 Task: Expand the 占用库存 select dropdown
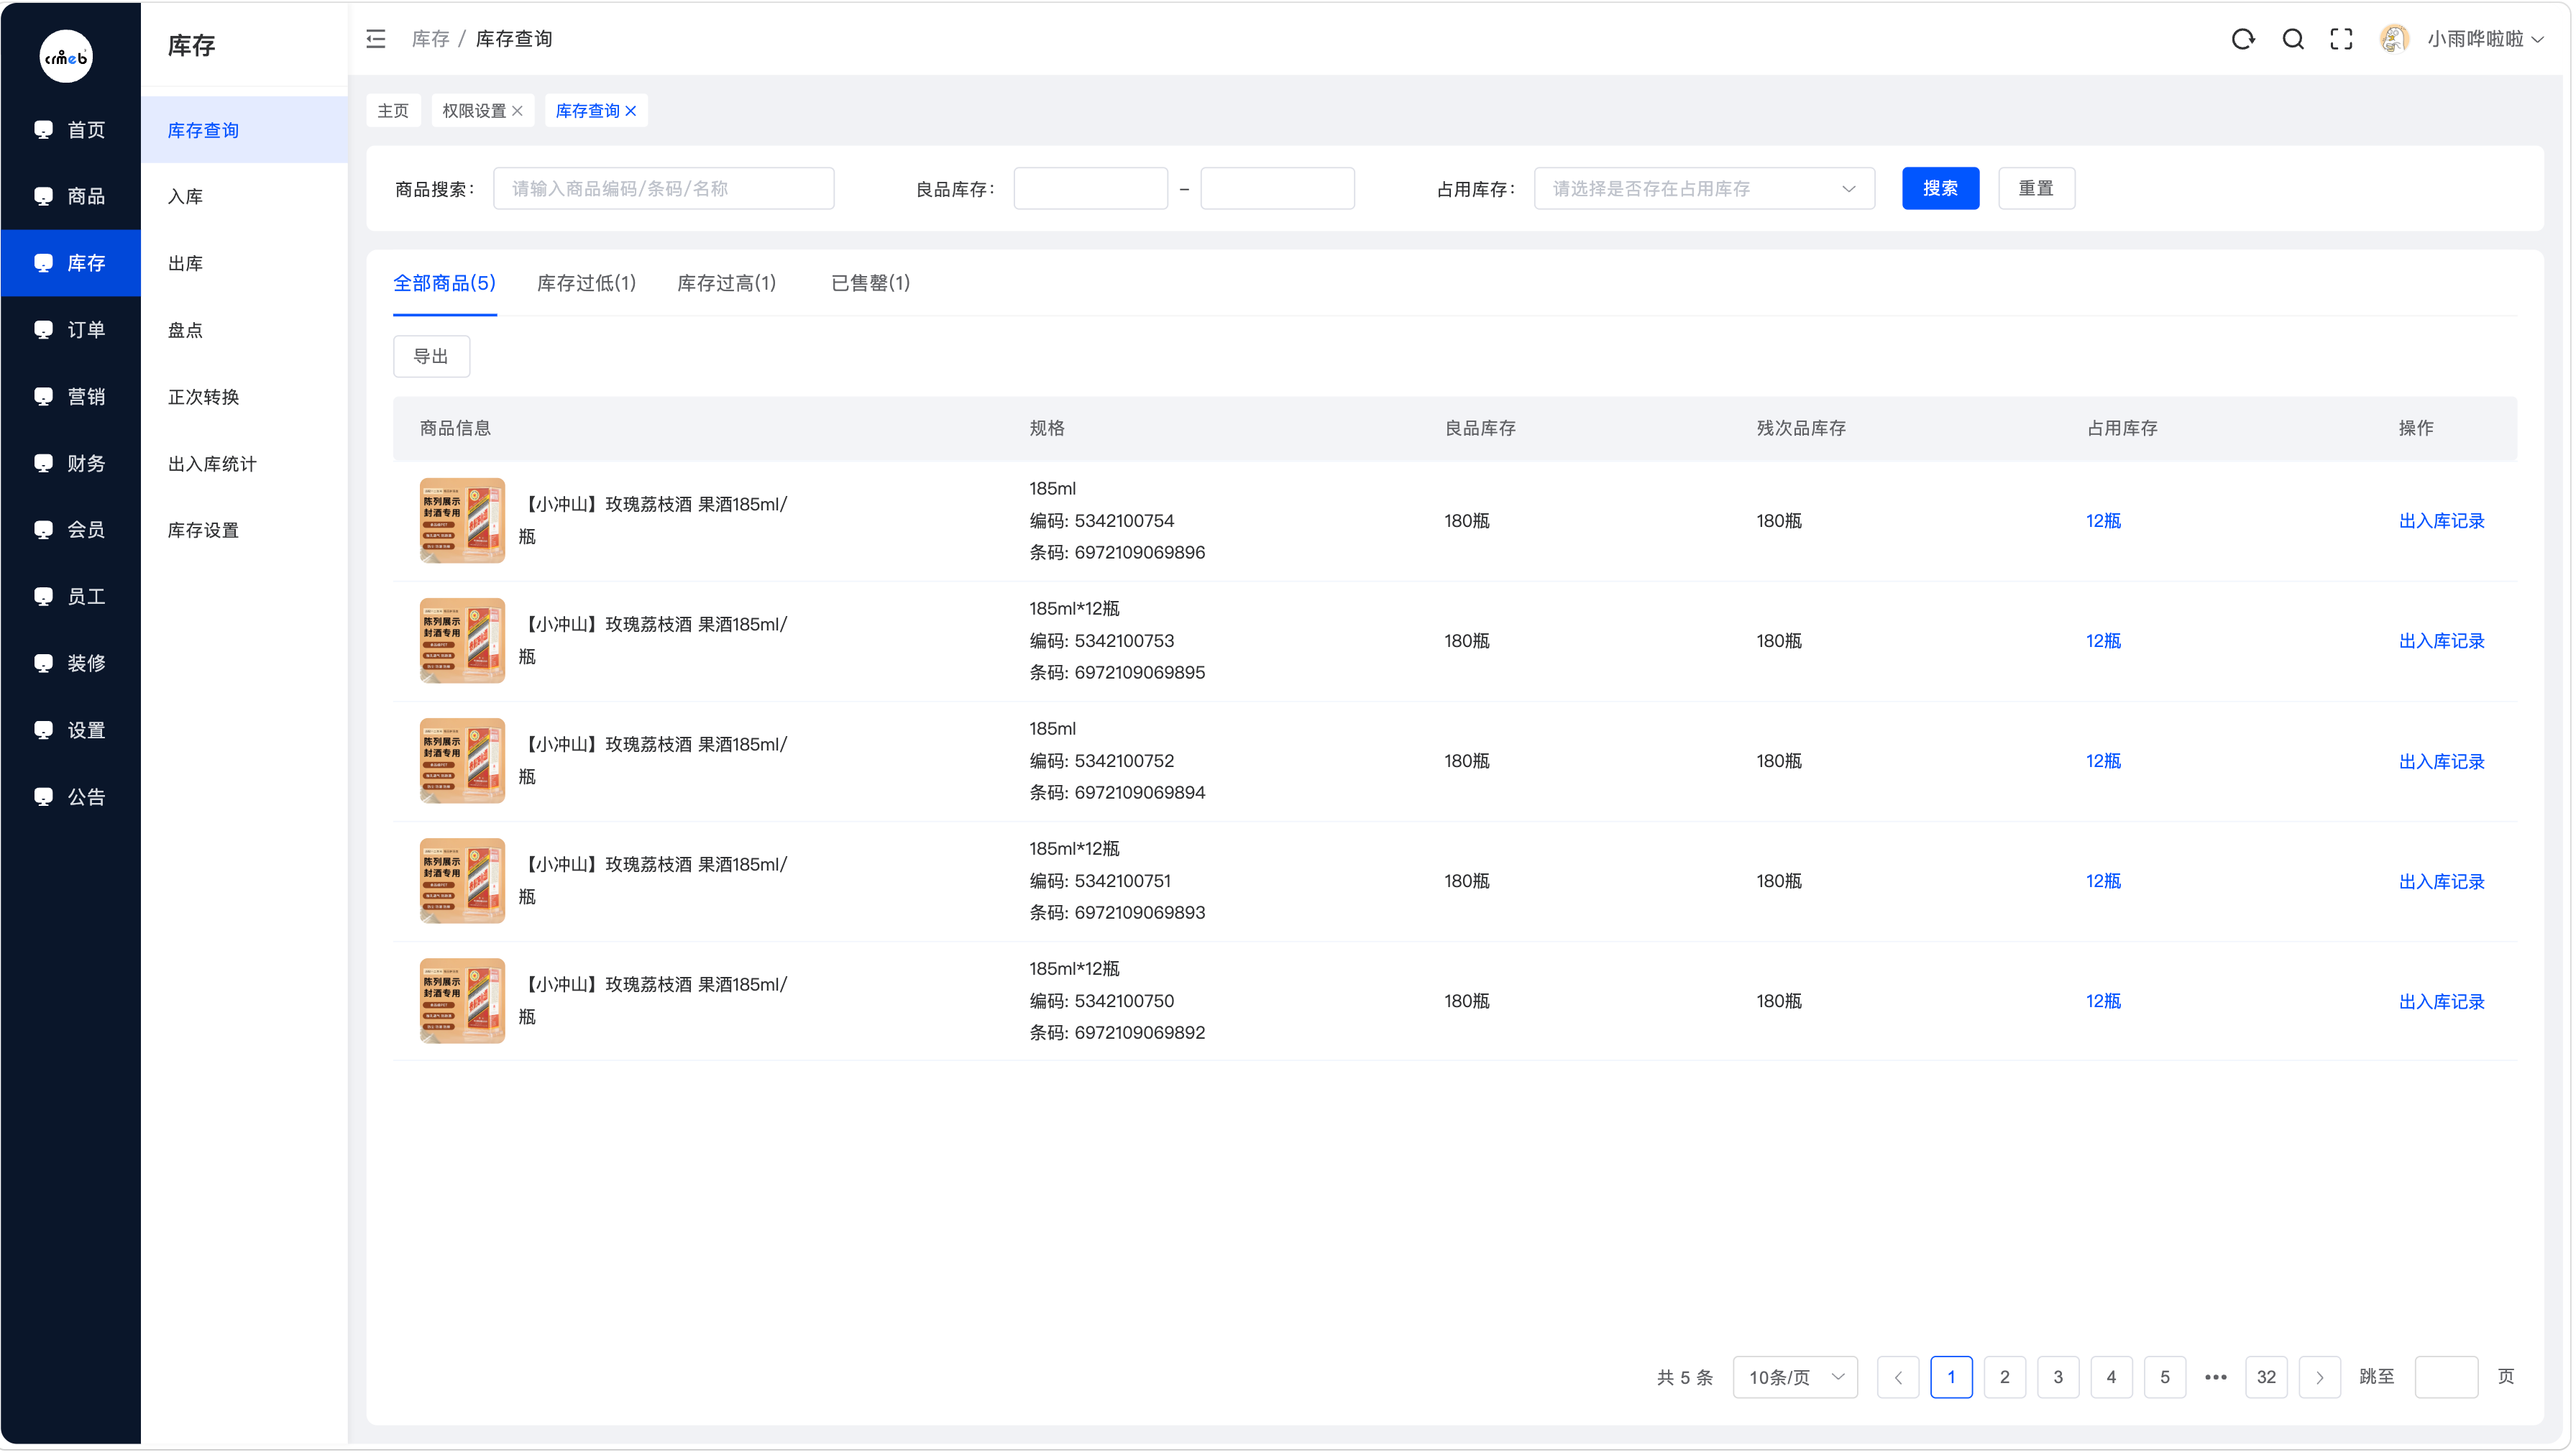coord(1704,188)
